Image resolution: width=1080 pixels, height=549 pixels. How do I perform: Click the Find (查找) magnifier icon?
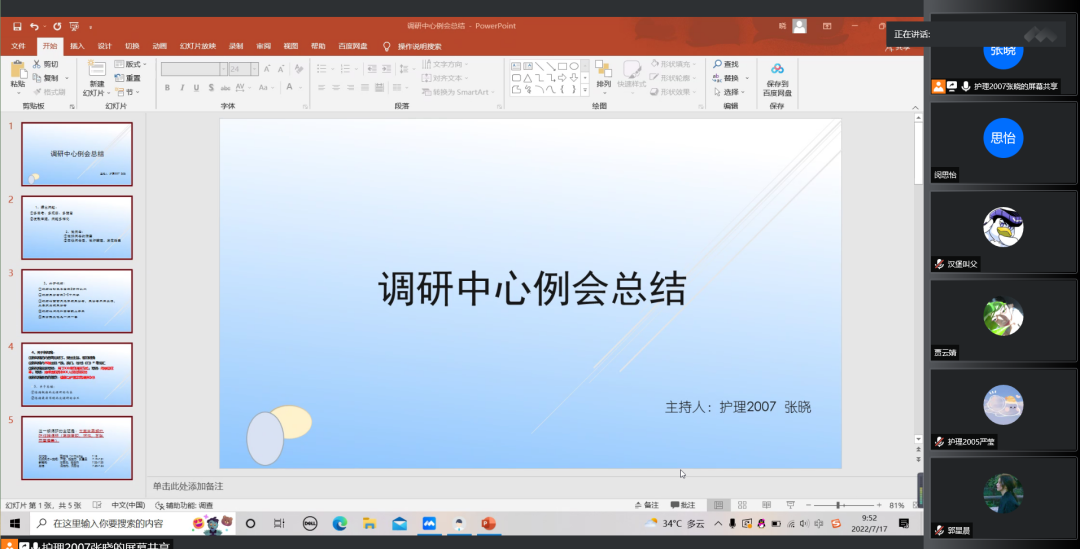tap(717, 64)
